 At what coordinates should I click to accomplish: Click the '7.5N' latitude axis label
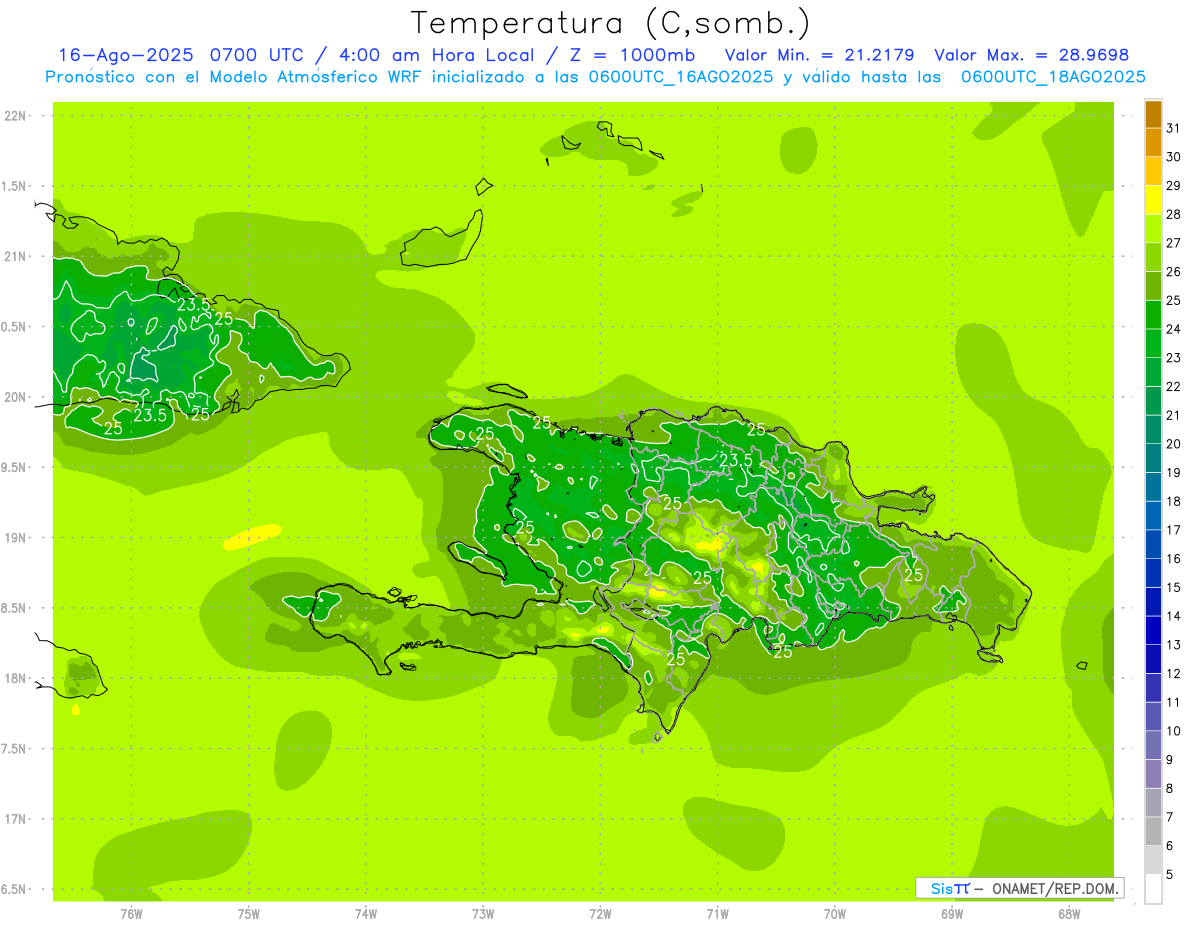point(15,749)
